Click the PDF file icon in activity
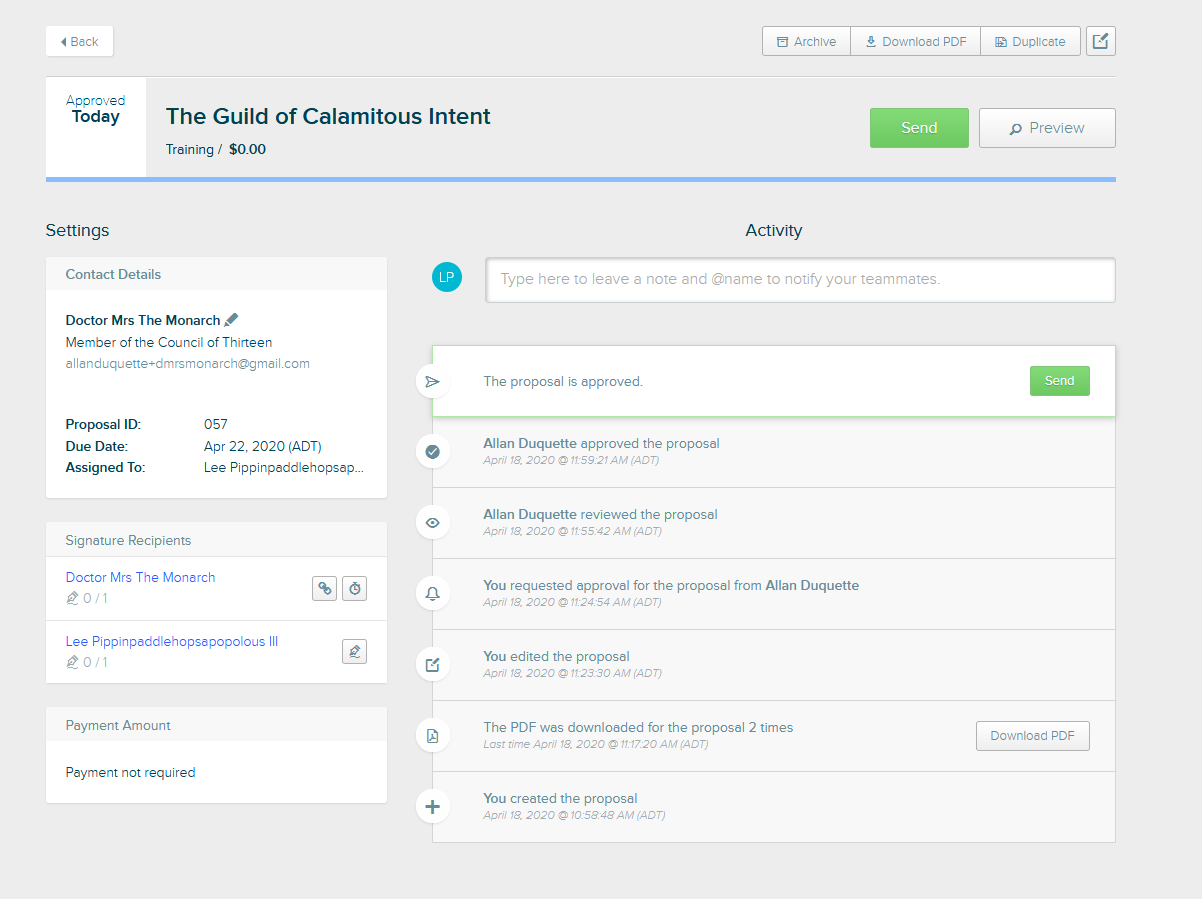 [432, 736]
